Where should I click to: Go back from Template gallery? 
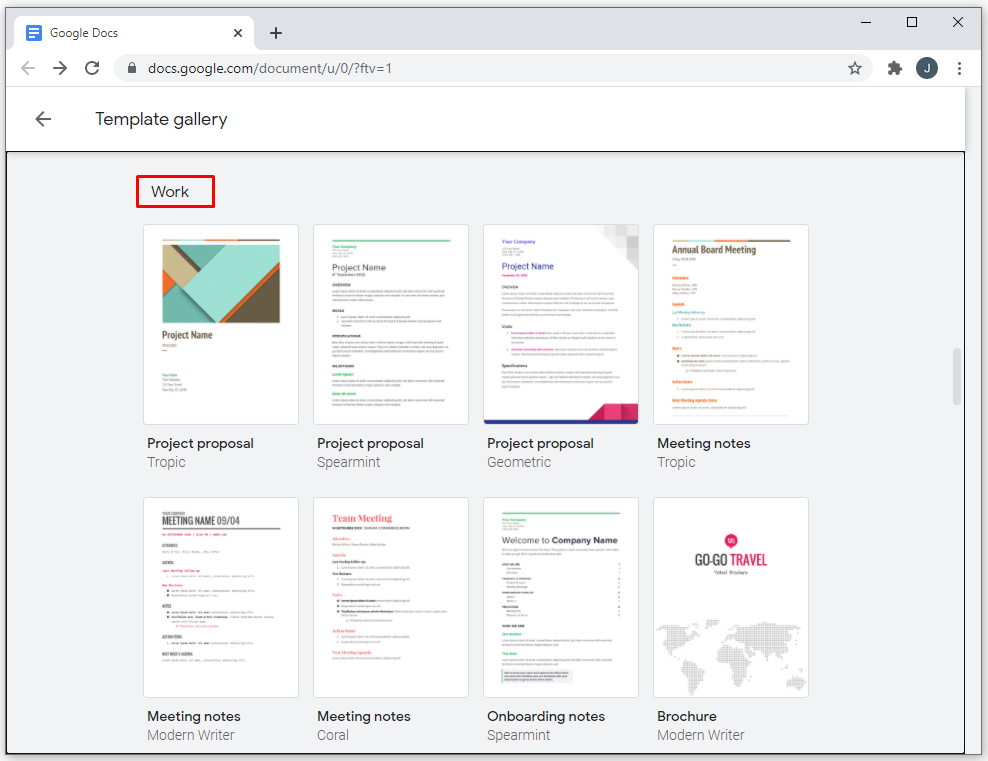point(43,119)
